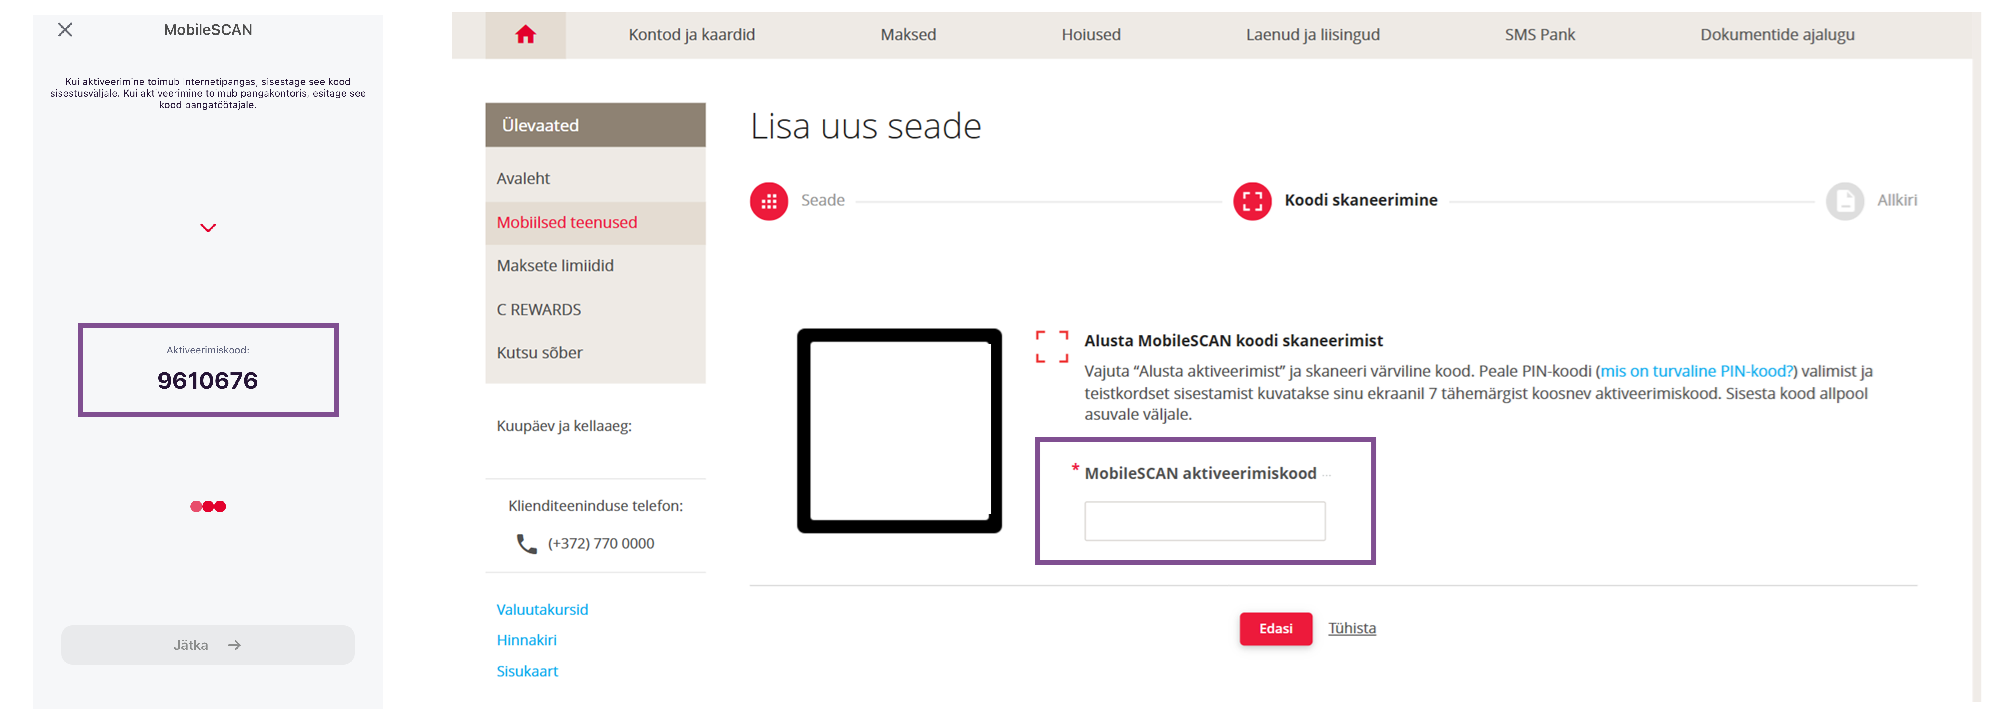Open Laenud ja liisingud menu

[x=1312, y=35]
